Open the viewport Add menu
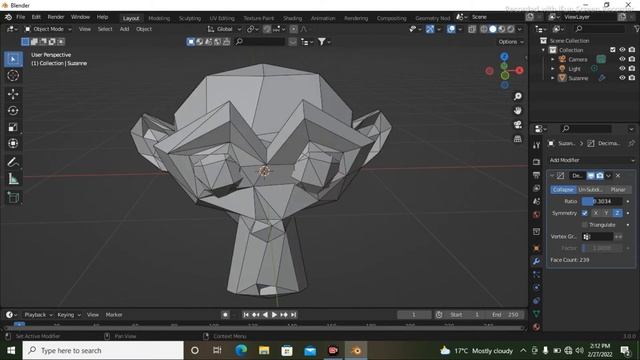 [124, 29]
